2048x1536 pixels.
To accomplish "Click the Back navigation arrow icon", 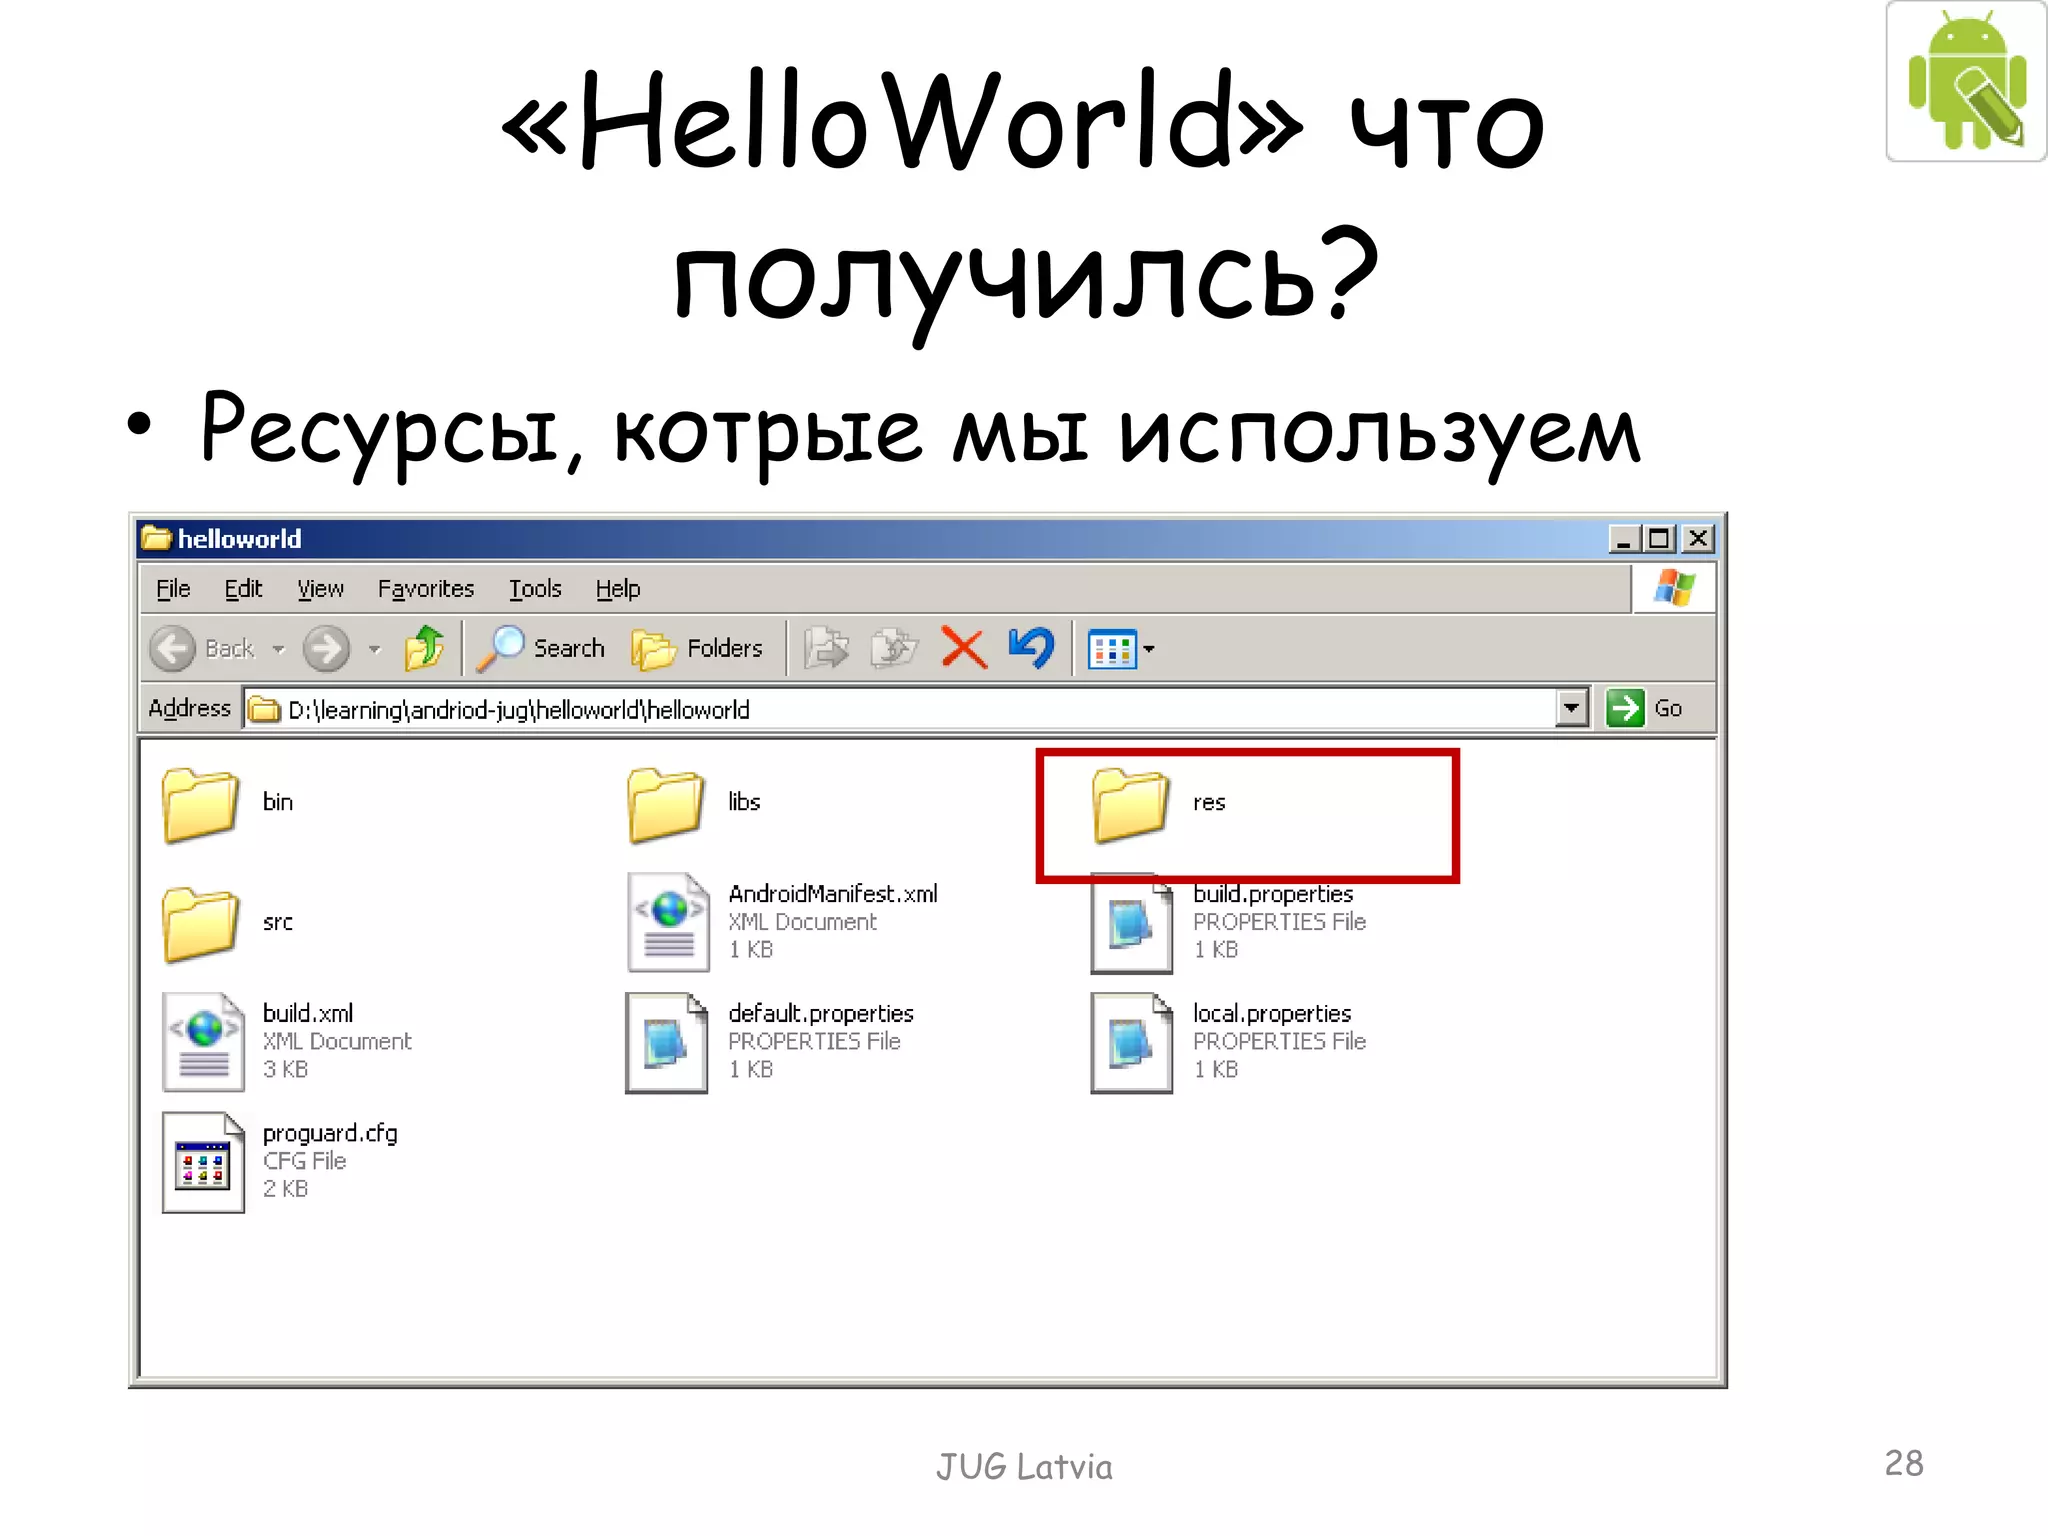I will coord(172,649).
